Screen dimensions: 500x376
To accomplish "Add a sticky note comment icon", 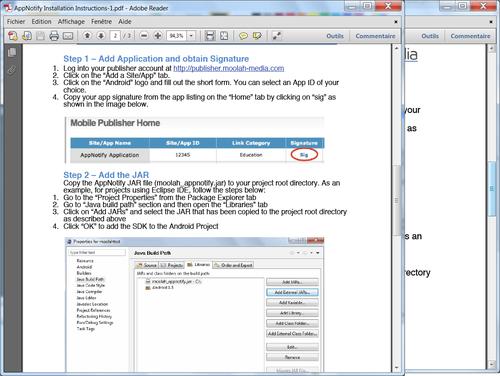I will (x=243, y=36).
